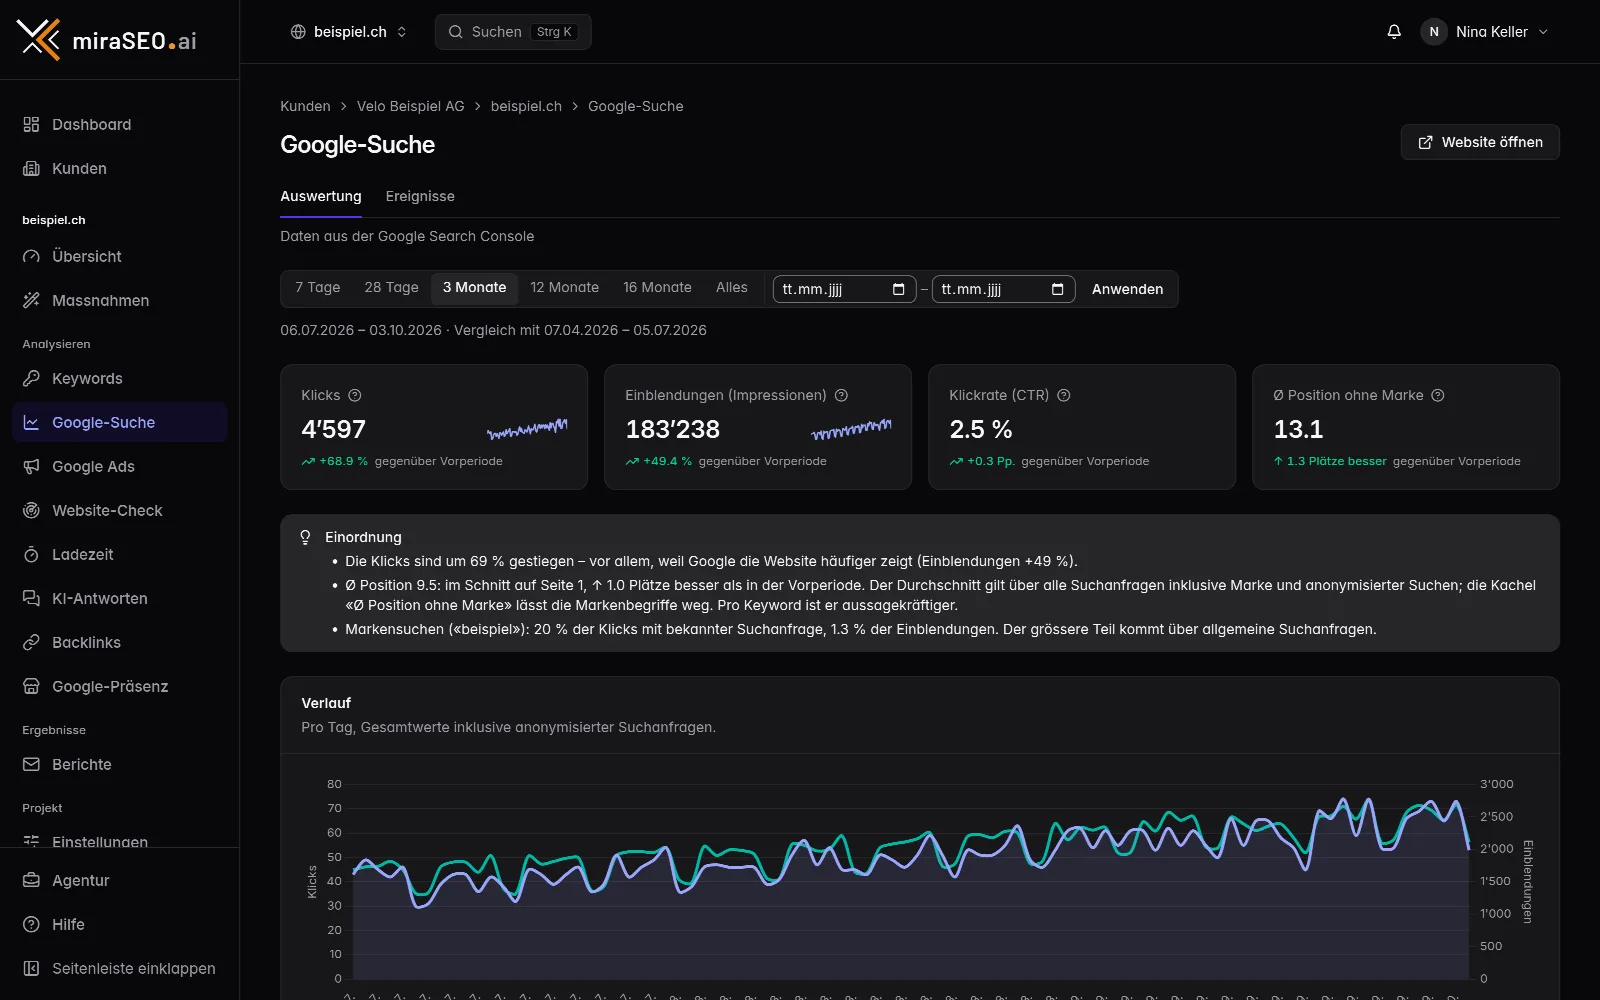1600x1000 pixels.
Task: Open Google-Suche in the sidebar
Action: click(120, 422)
